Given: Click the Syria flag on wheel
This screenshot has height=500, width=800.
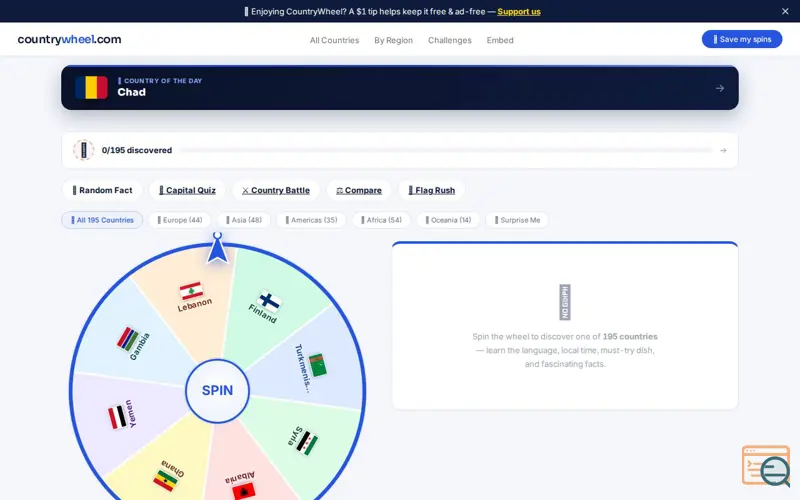Looking at the screenshot, I should [308, 443].
